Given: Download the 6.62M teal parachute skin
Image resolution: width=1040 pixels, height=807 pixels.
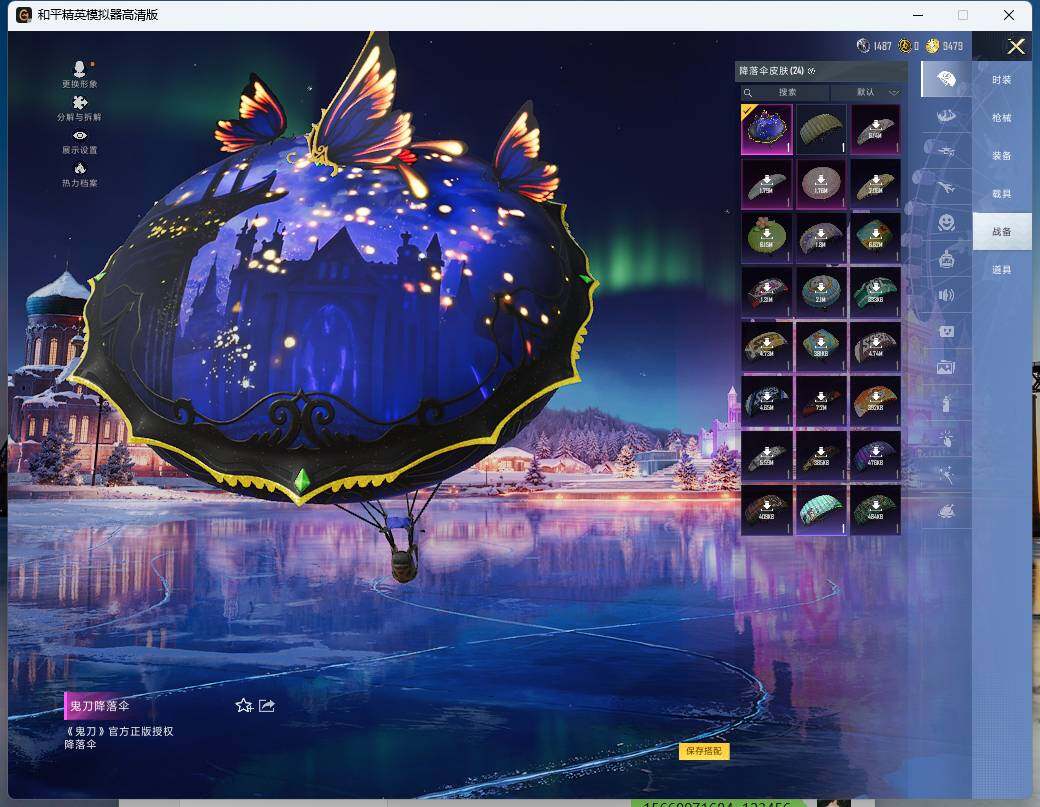Looking at the screenshot, I should click(x=876, y=238).
